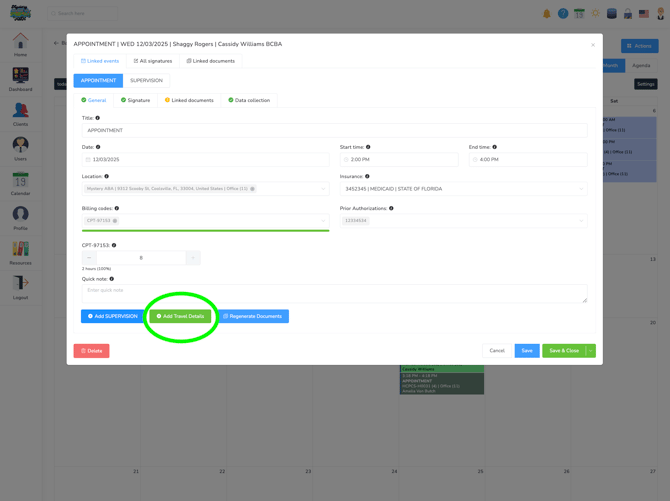Expand the Prior Authorizations dropdown

click(x=581, y=221)
